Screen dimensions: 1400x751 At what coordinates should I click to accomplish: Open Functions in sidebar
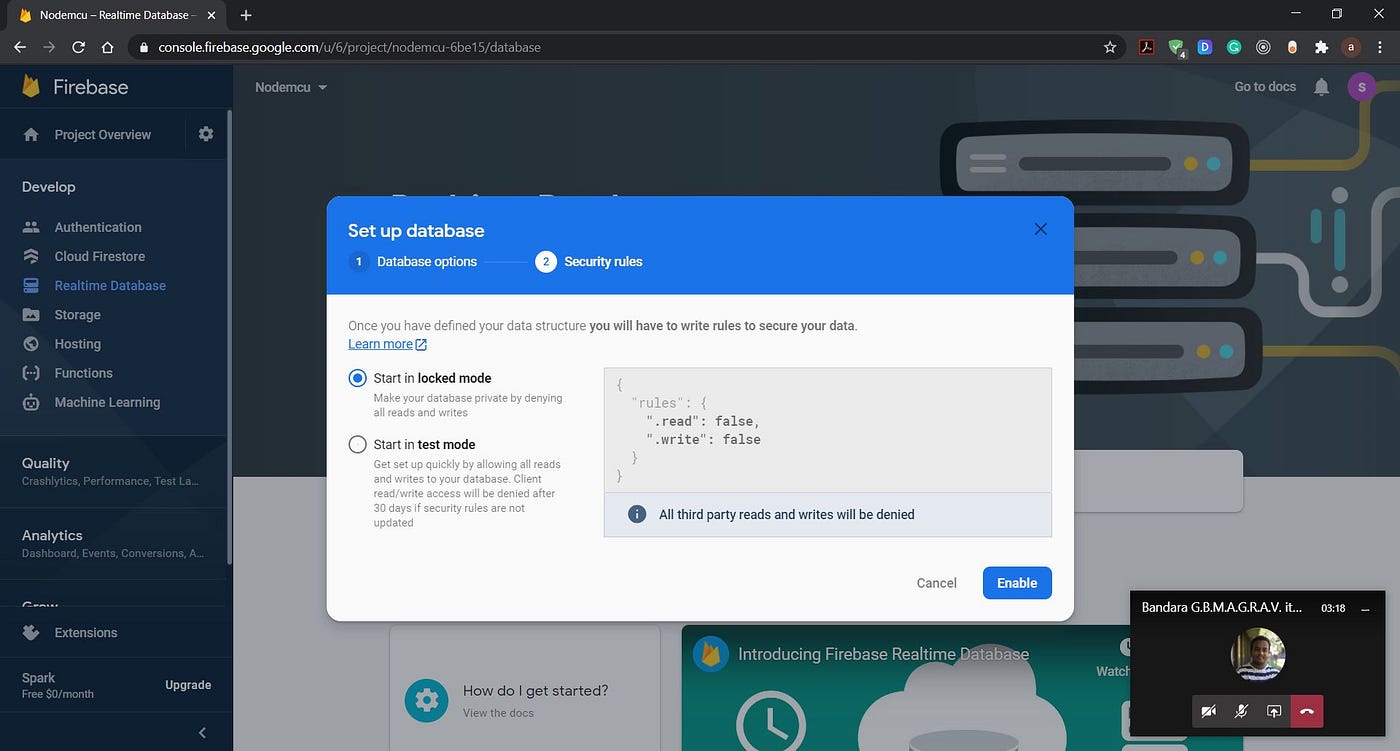tap(83, 373)
